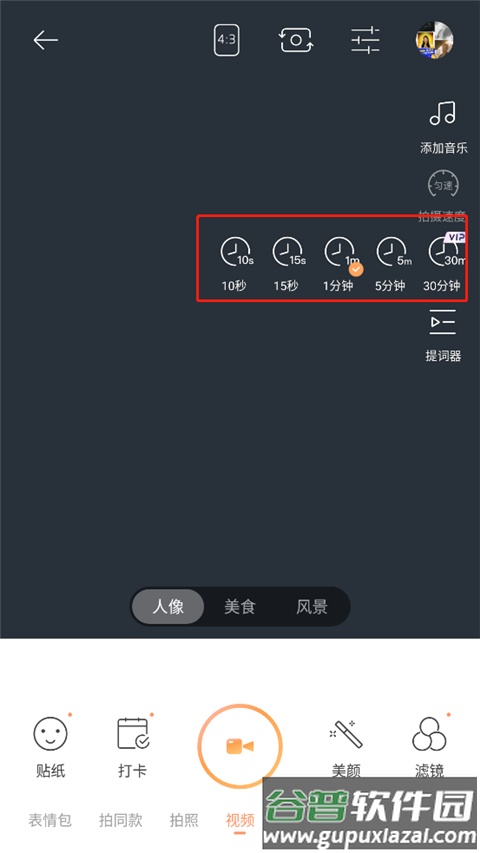Image resolution: width=480 pixels, height=853 pixels.
Task: Open the 提词器 teleprompter
Action: point(443,335)
